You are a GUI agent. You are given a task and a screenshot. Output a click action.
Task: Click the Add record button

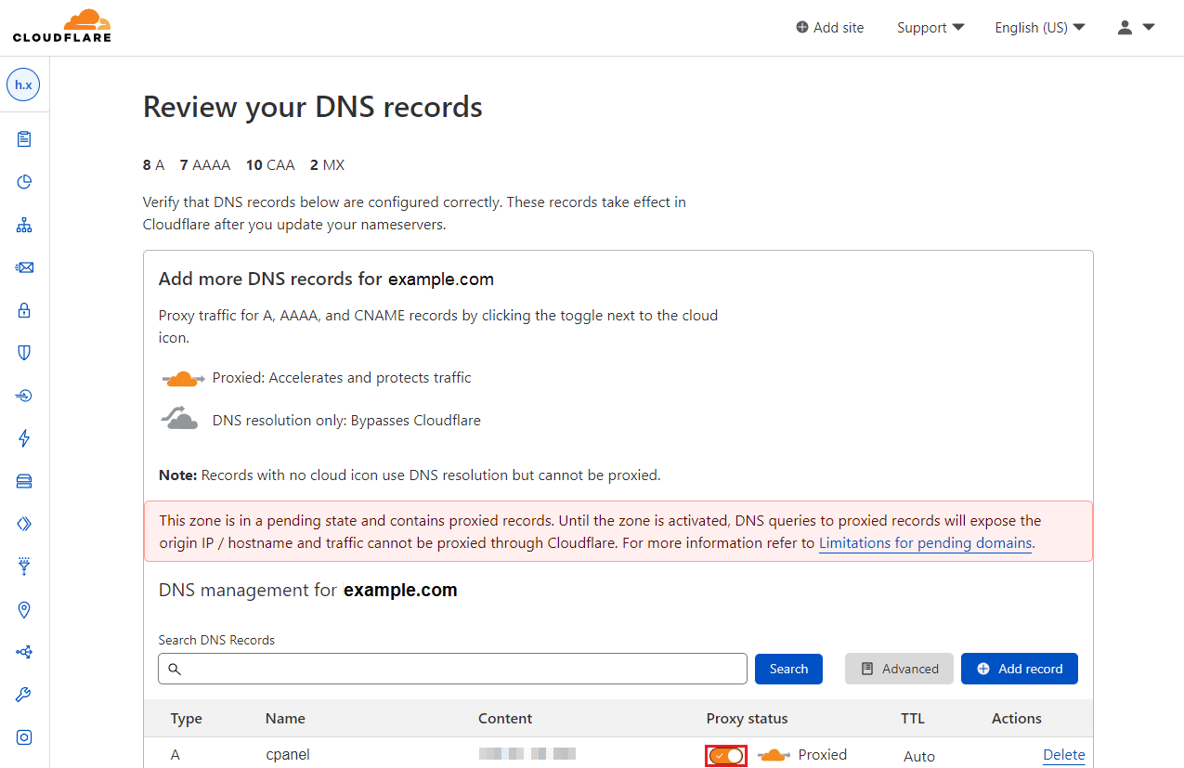point(1019,668)
